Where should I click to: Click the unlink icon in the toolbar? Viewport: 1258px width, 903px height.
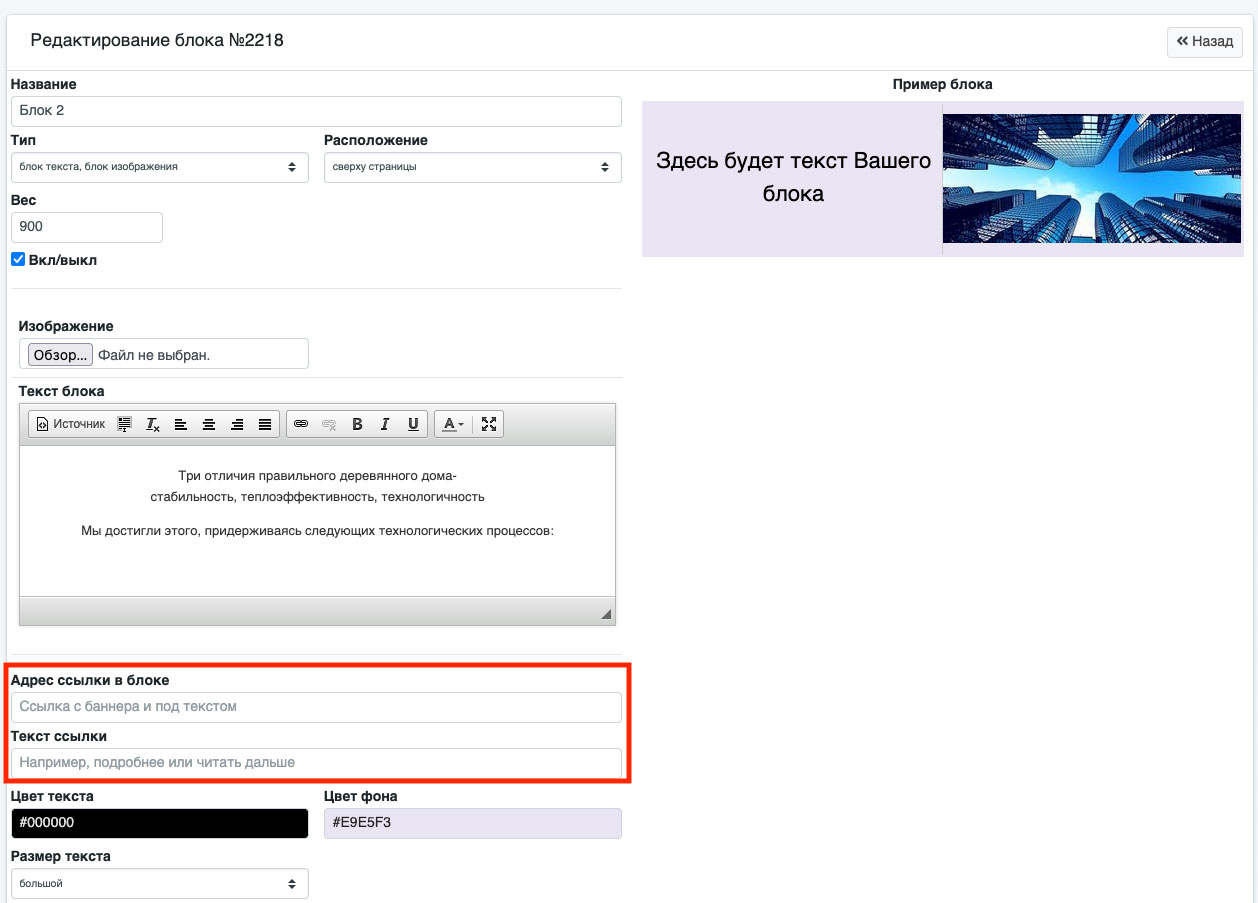[329, 424]
